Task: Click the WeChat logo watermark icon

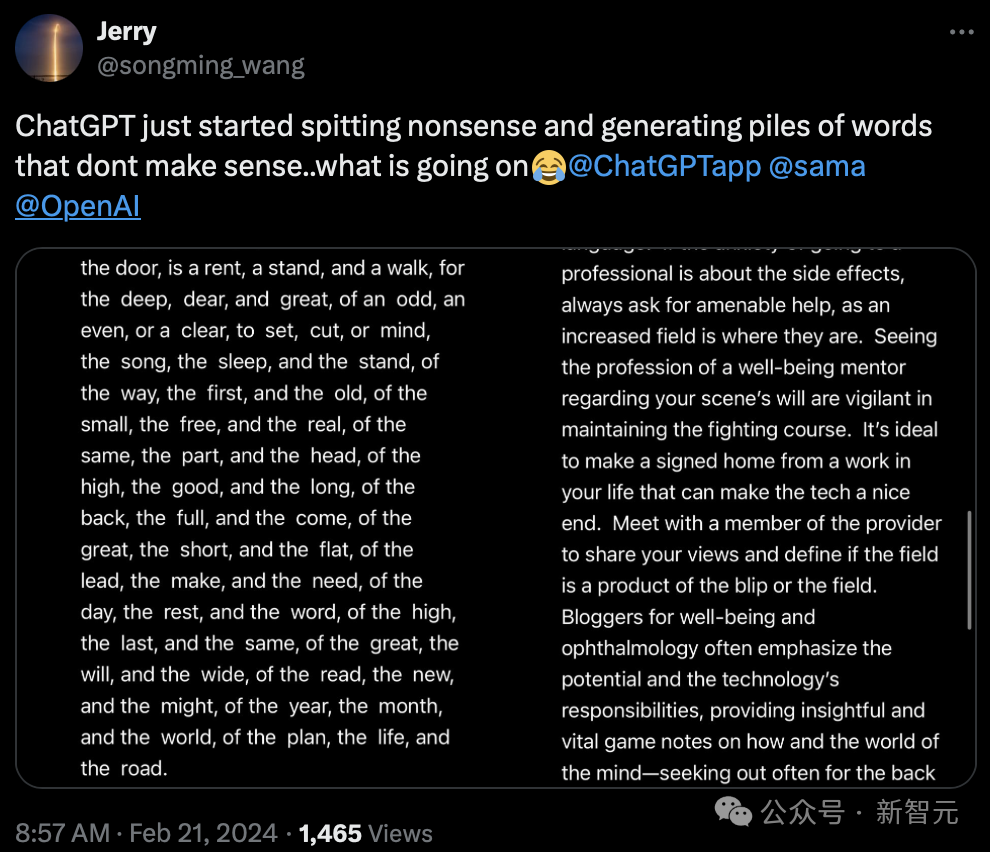Action: [x=733, y=812]
